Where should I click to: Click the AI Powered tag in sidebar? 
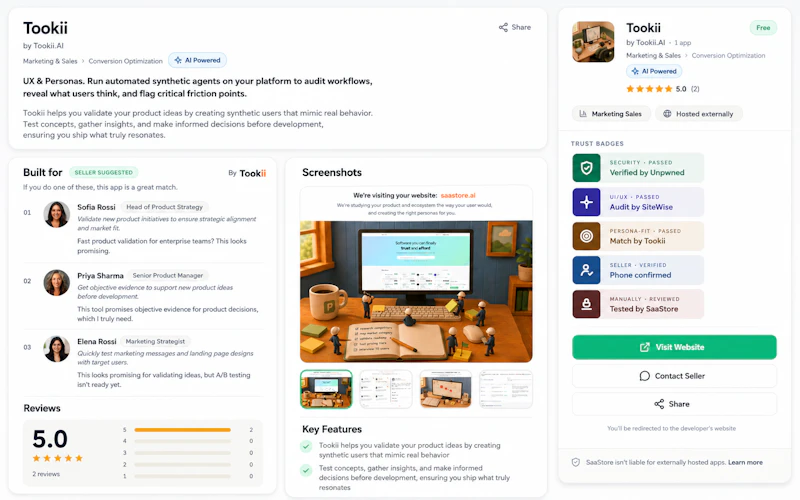pos(654,71)
